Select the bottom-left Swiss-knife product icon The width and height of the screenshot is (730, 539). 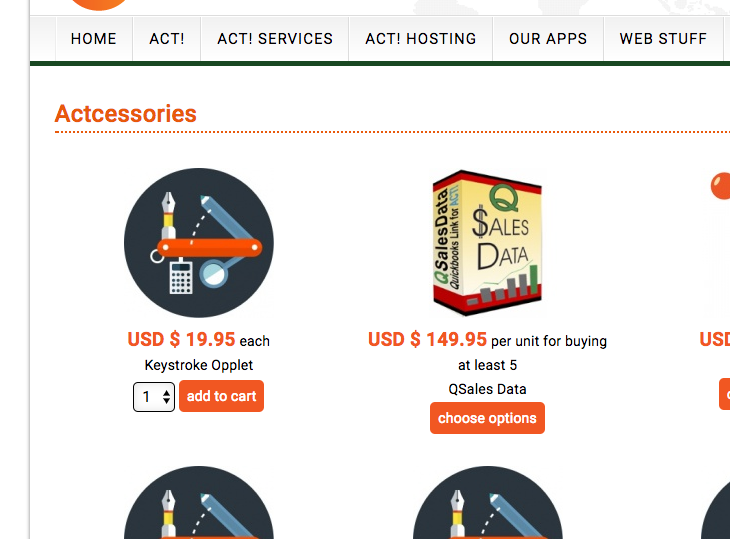[x=198, y=505]
